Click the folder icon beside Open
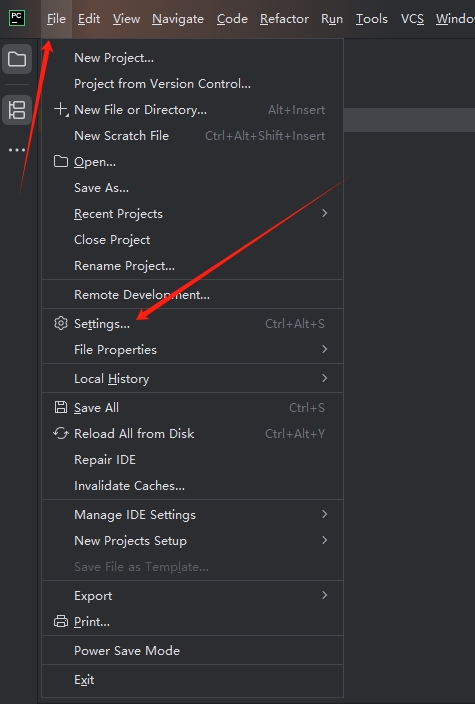Viewport: 475px width, 704px height. coord(61,161)
